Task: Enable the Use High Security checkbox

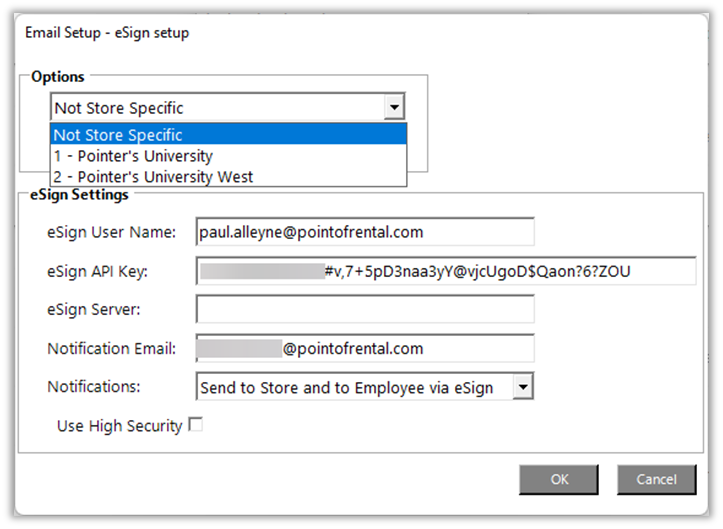Action: pyautogui.click(x=196, y=425)
